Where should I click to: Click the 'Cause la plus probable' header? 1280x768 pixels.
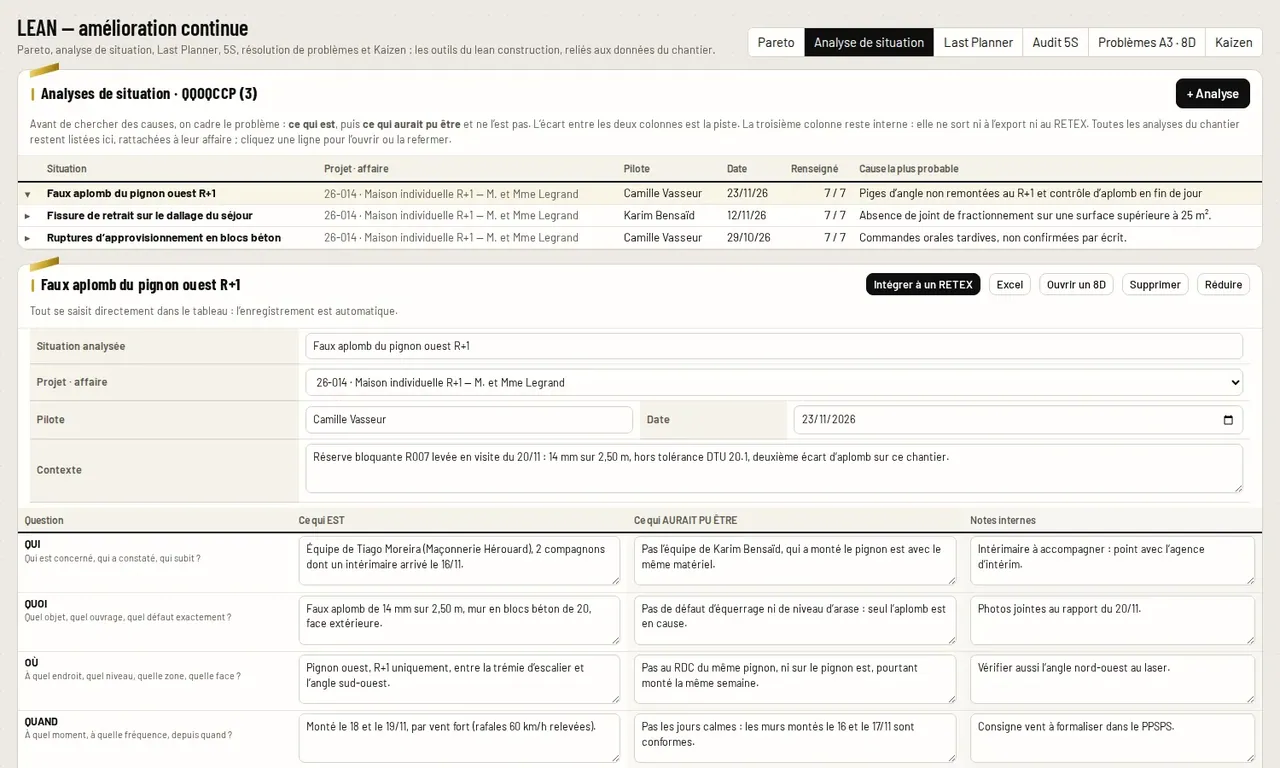tap(908, 168)
